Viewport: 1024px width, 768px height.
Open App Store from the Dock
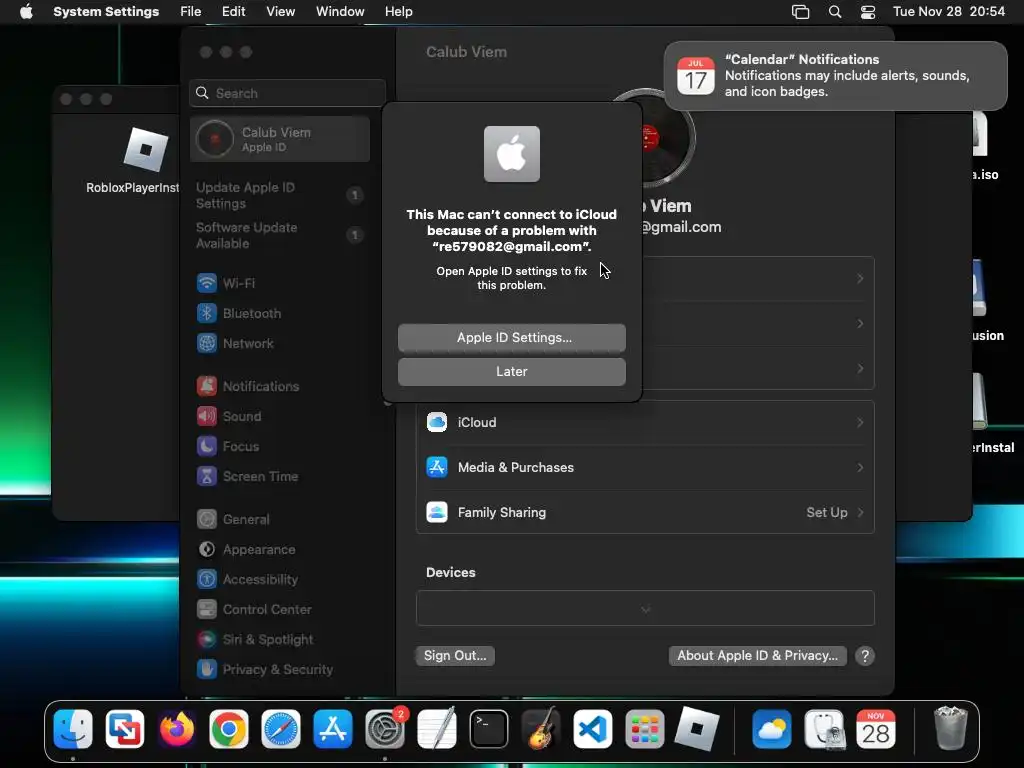tap(332, 729)
